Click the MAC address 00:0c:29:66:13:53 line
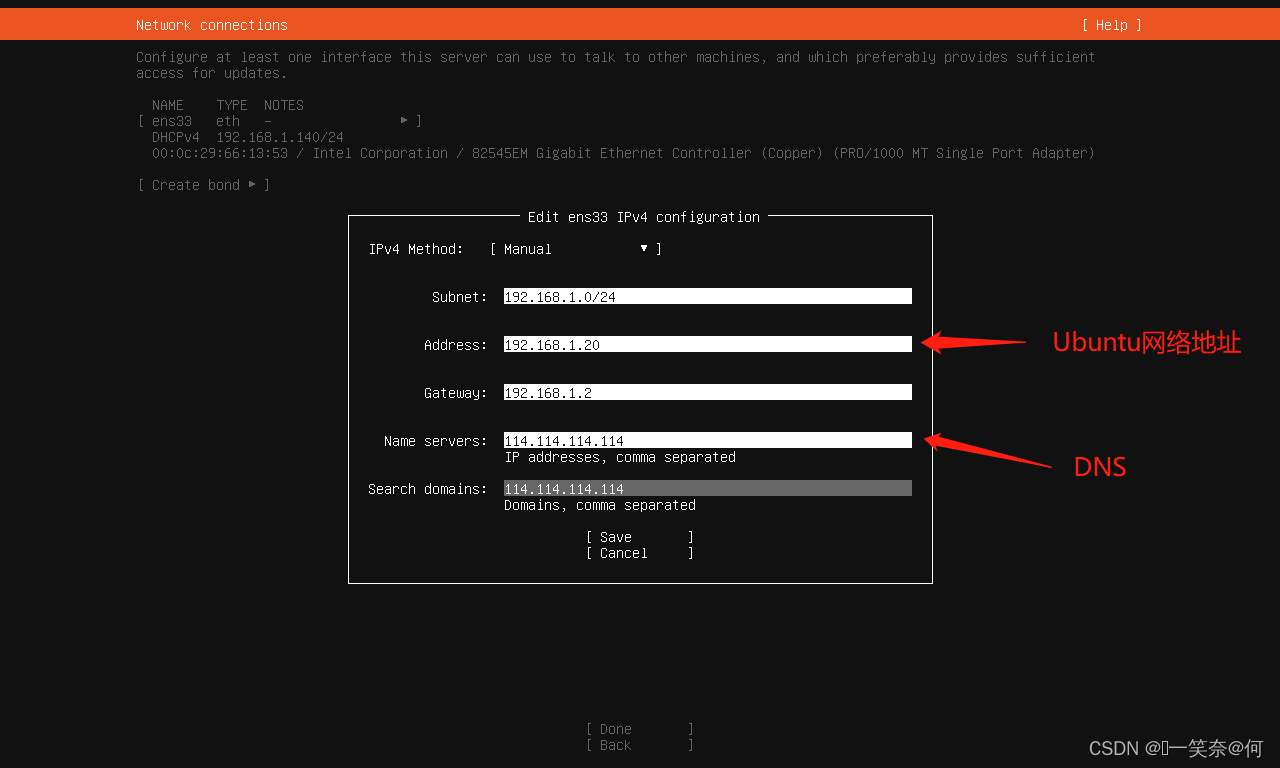Screen dimensions: 1280x768 click(623, 153)
